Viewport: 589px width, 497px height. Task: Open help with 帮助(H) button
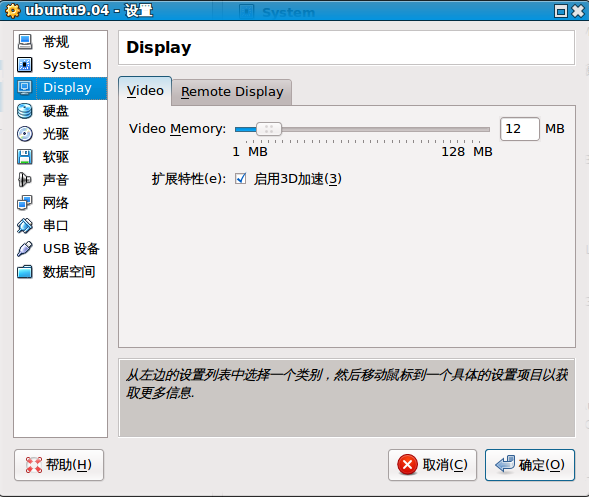[x=59, y=465]
